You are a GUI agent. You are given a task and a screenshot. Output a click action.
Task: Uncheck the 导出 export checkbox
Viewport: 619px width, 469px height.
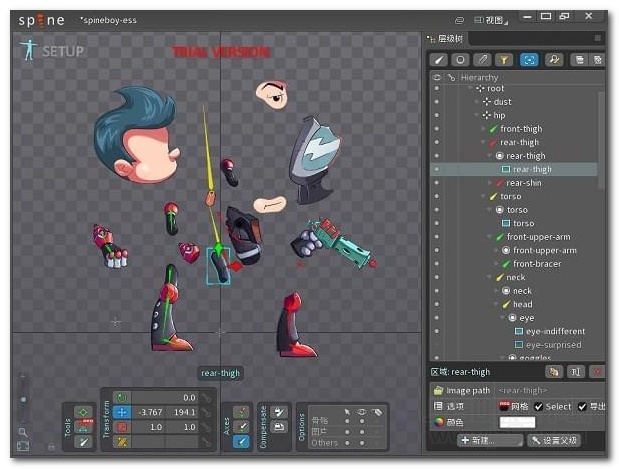582,406
